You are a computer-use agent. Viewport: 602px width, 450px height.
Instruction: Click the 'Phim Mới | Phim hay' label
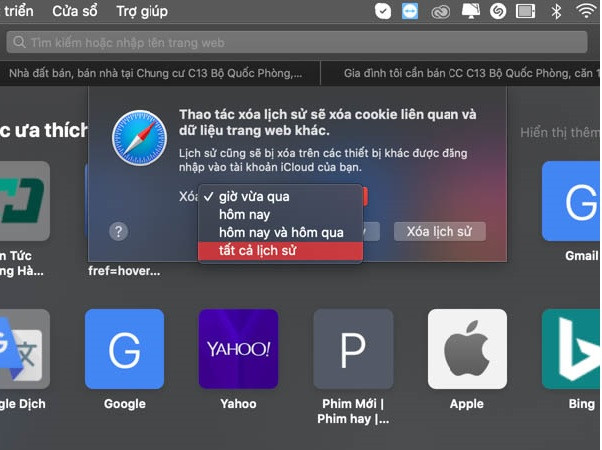pos(353,411)
